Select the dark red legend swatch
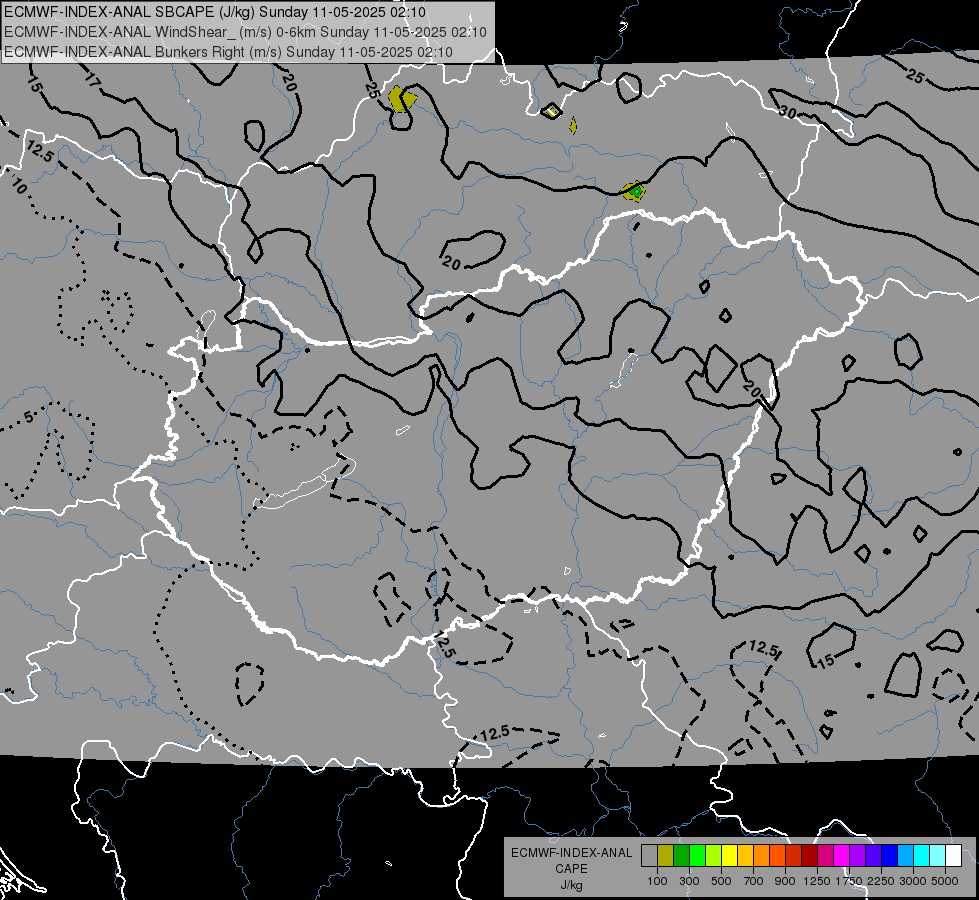 (810, 855)
